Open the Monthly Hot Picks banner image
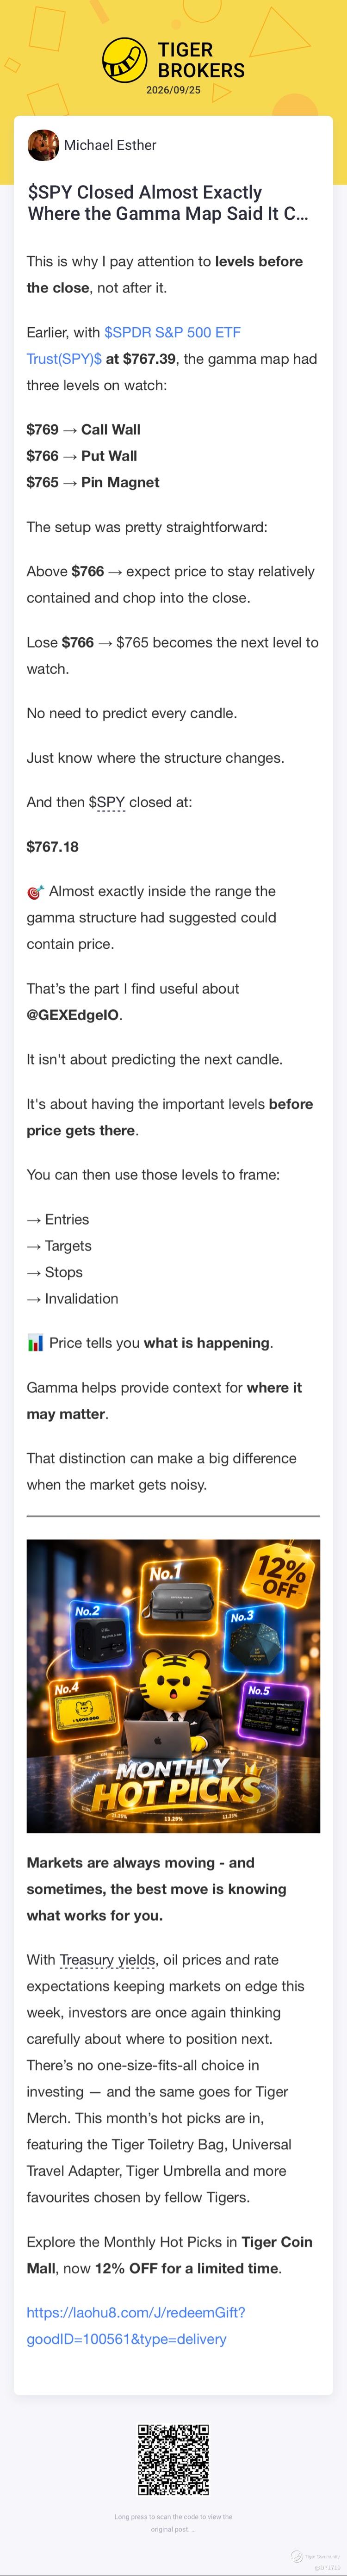Image resolution: width=347 pixels, height=2576 pixels. point(173,1686)
